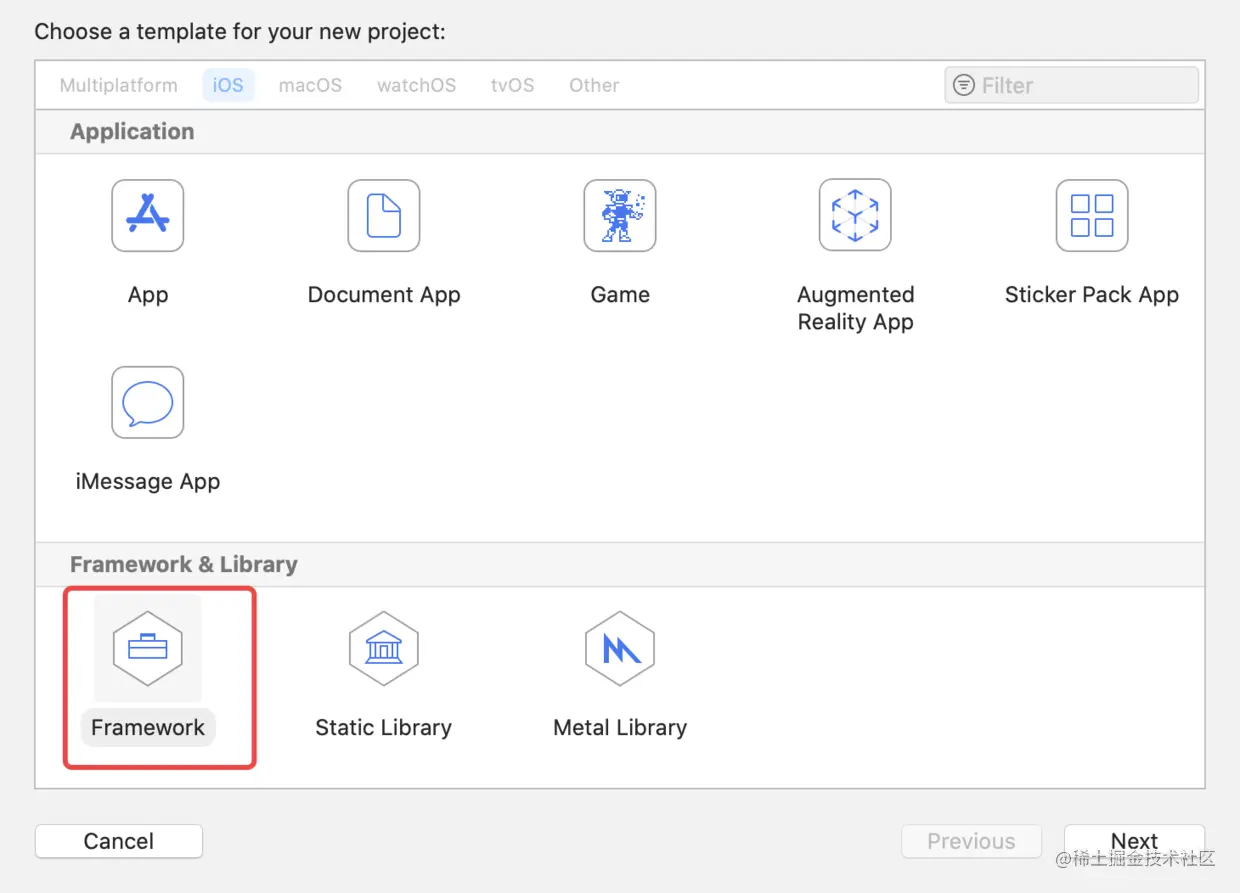Switch to the macOS tab
Screen dimensions: 1240x893
(310, 85)
